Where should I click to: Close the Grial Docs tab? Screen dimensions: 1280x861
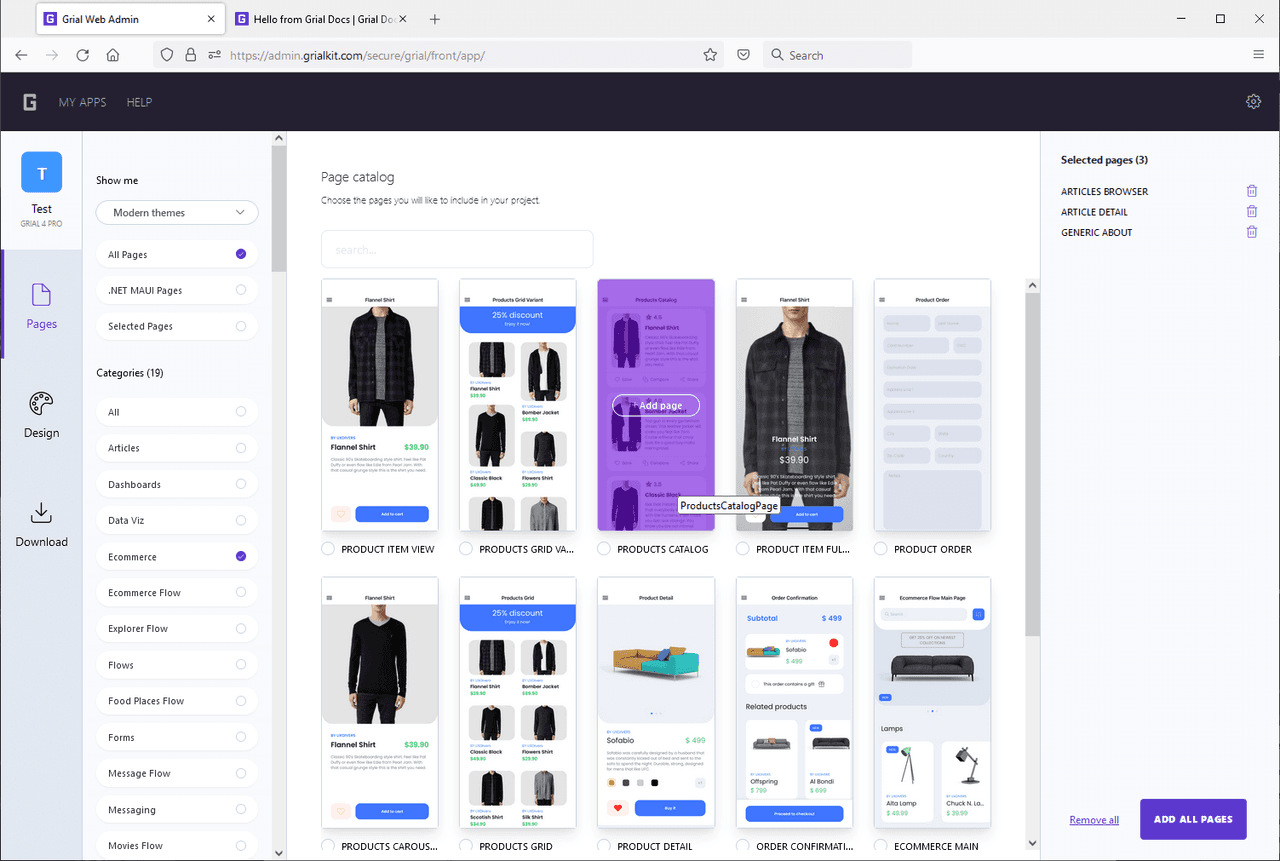[x=404, y=19]
